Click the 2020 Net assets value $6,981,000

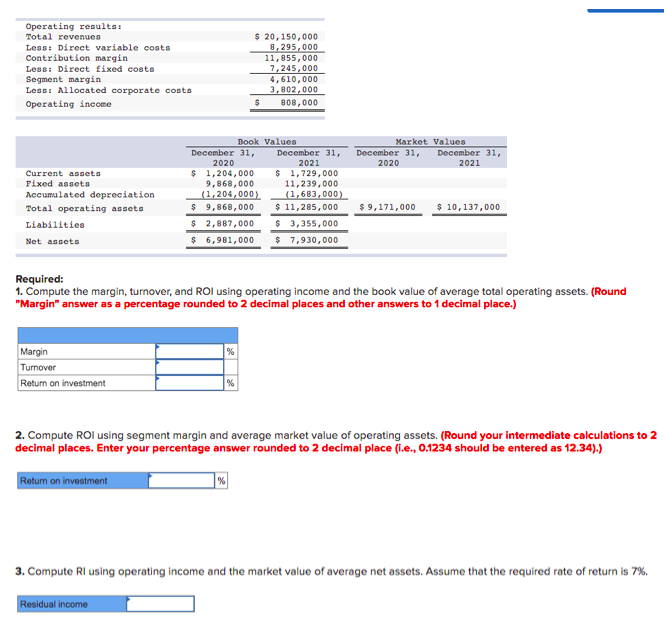[x=222, y=240]
